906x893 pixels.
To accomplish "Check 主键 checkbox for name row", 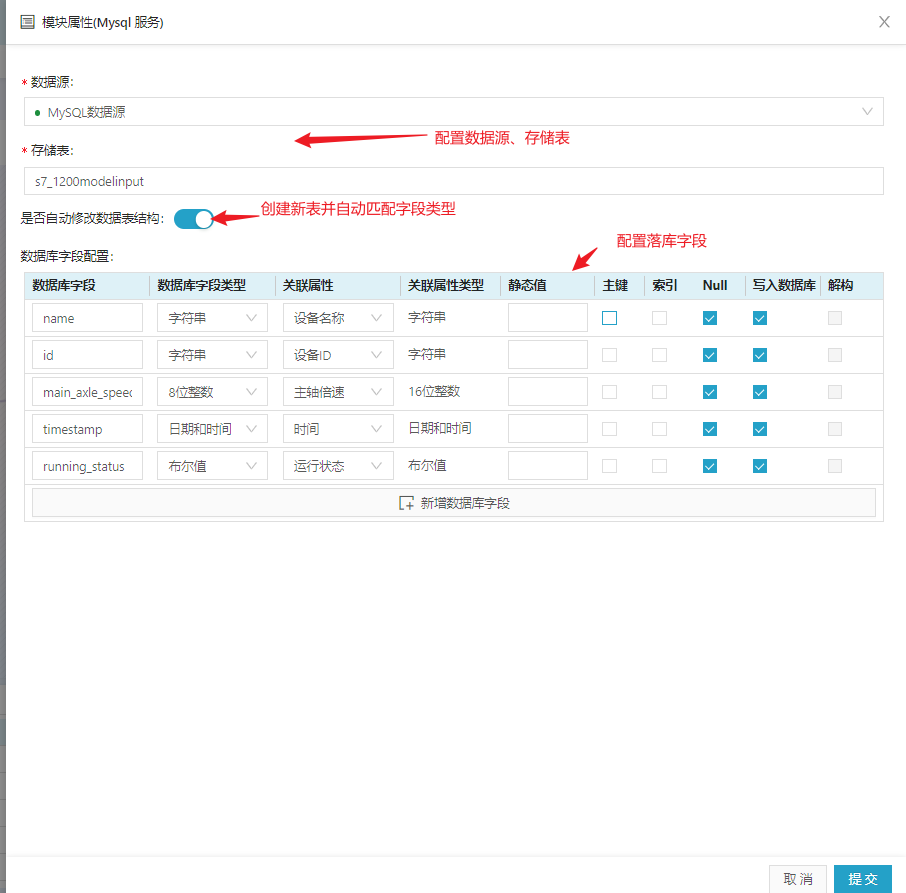I will (x=609, y=318).
